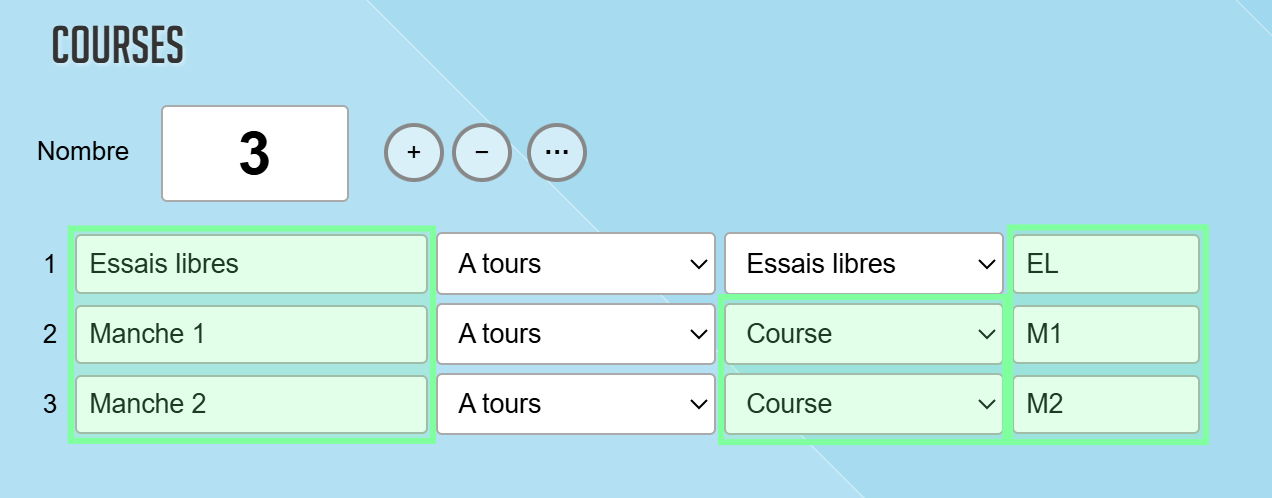This screenshot has height=498, width=1272.
Task: Click the EL abbreviation field
Action: pyautogui.click(x=1105, y=264)
